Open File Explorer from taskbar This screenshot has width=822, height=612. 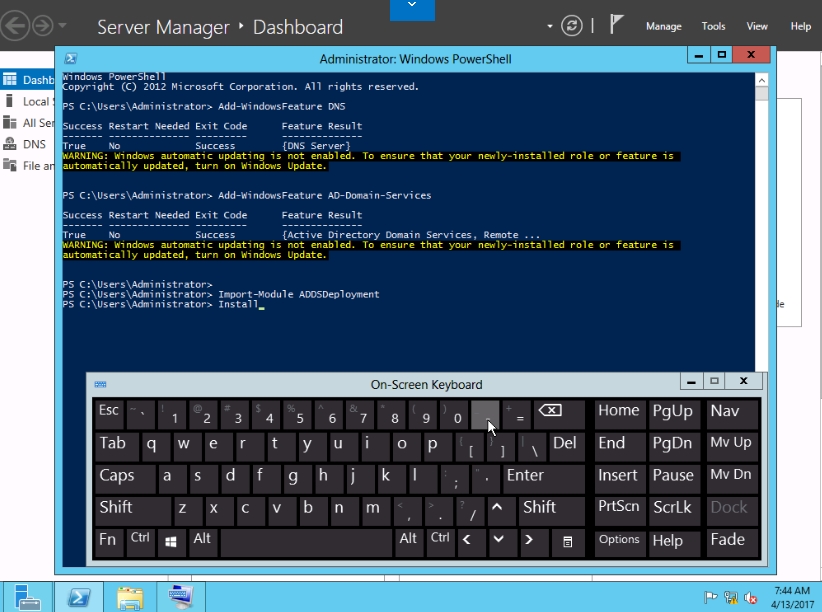130,597
